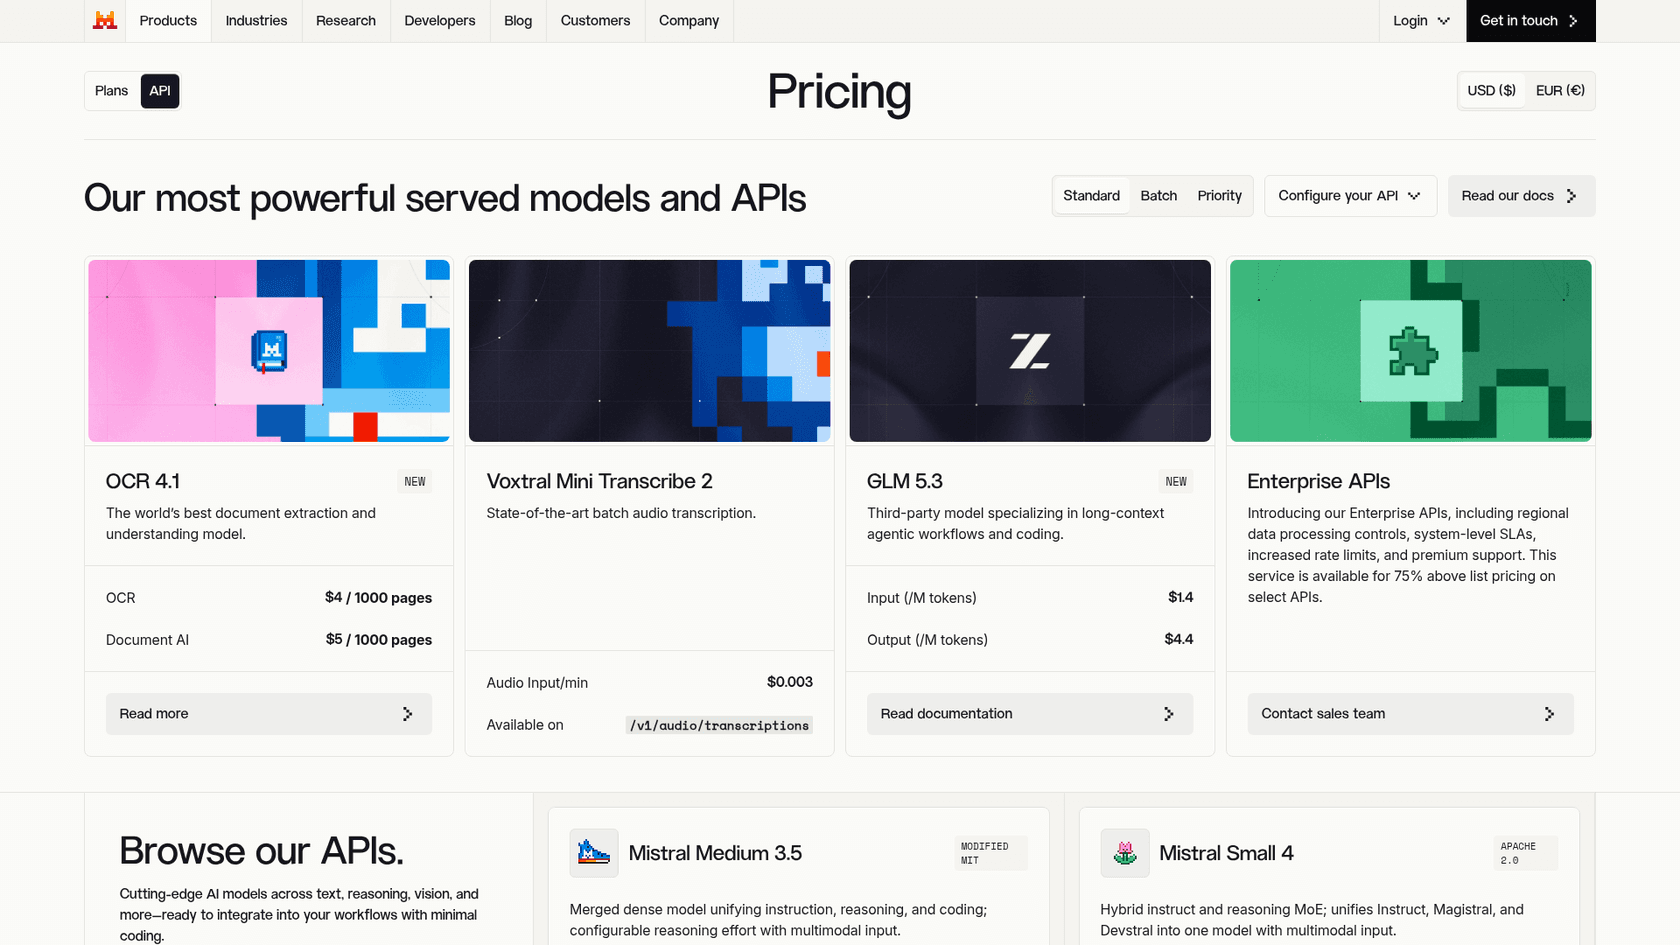This screenshot has width=1680, height=945.
Task: Click the Enterprise APIs puzzle piece icon
Action: (x=1412, y=351)
